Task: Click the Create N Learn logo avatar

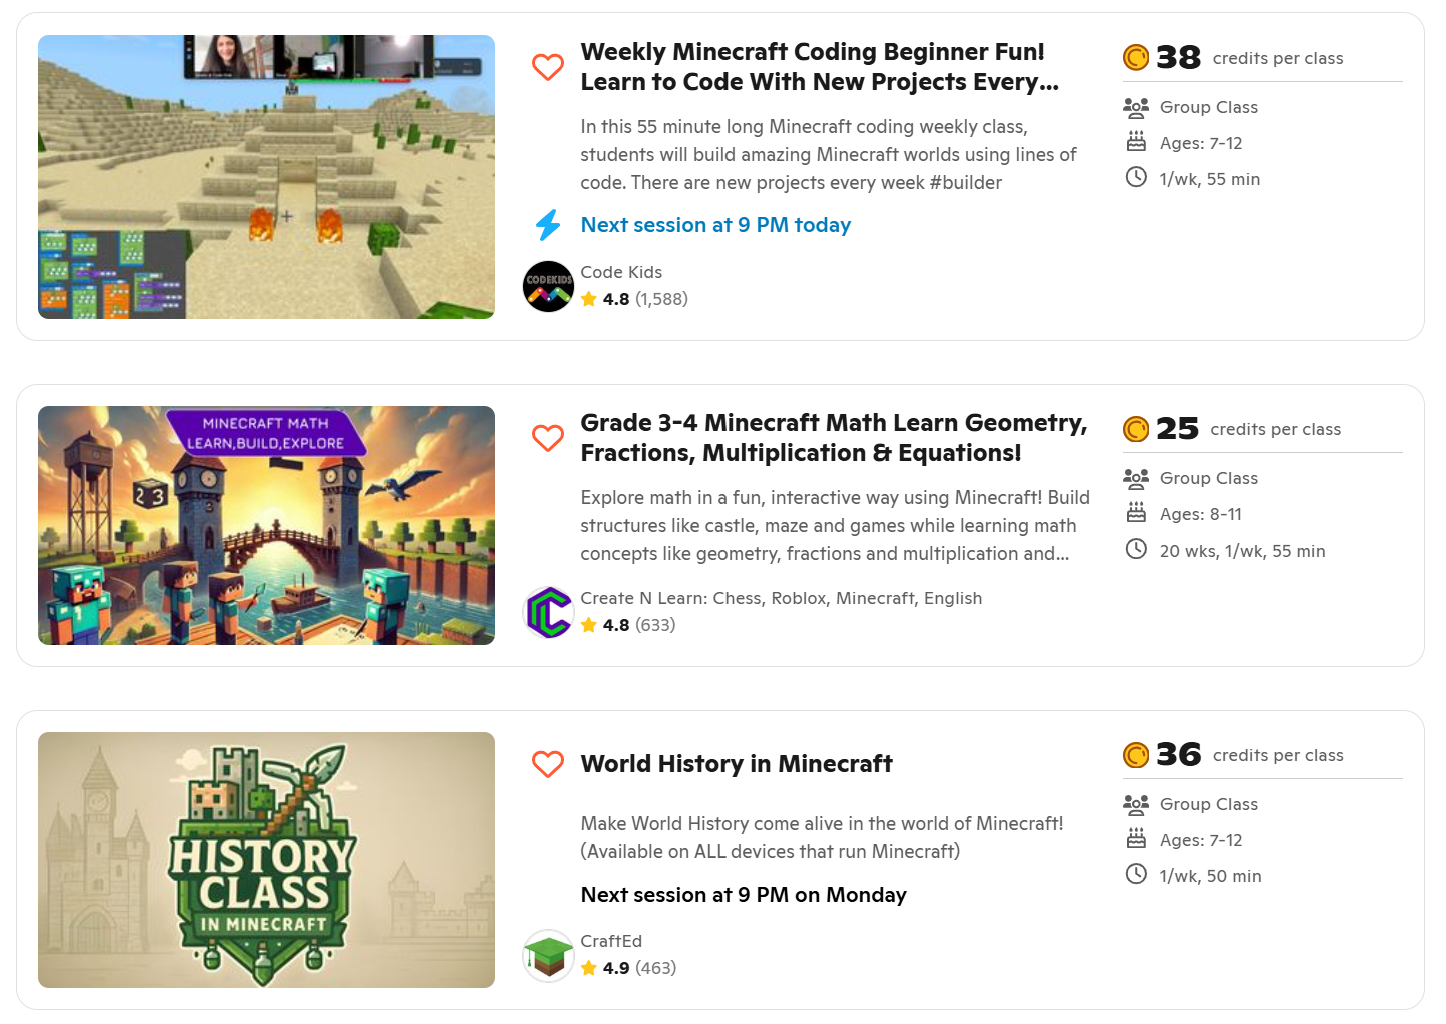Action: point(549,612)
